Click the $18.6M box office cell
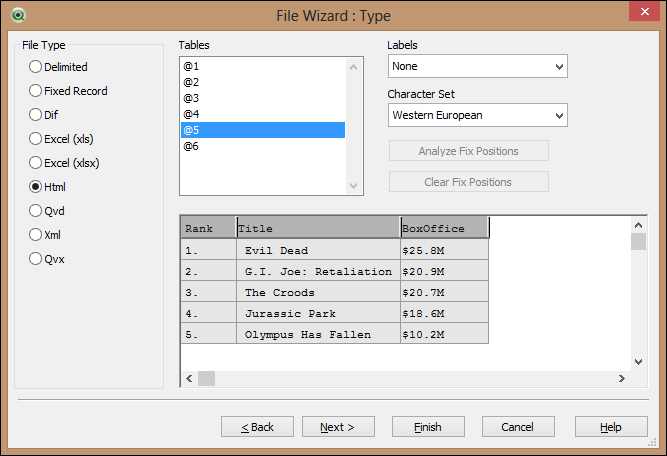Viewport: 667px width, 456px height. coord(445,314)
